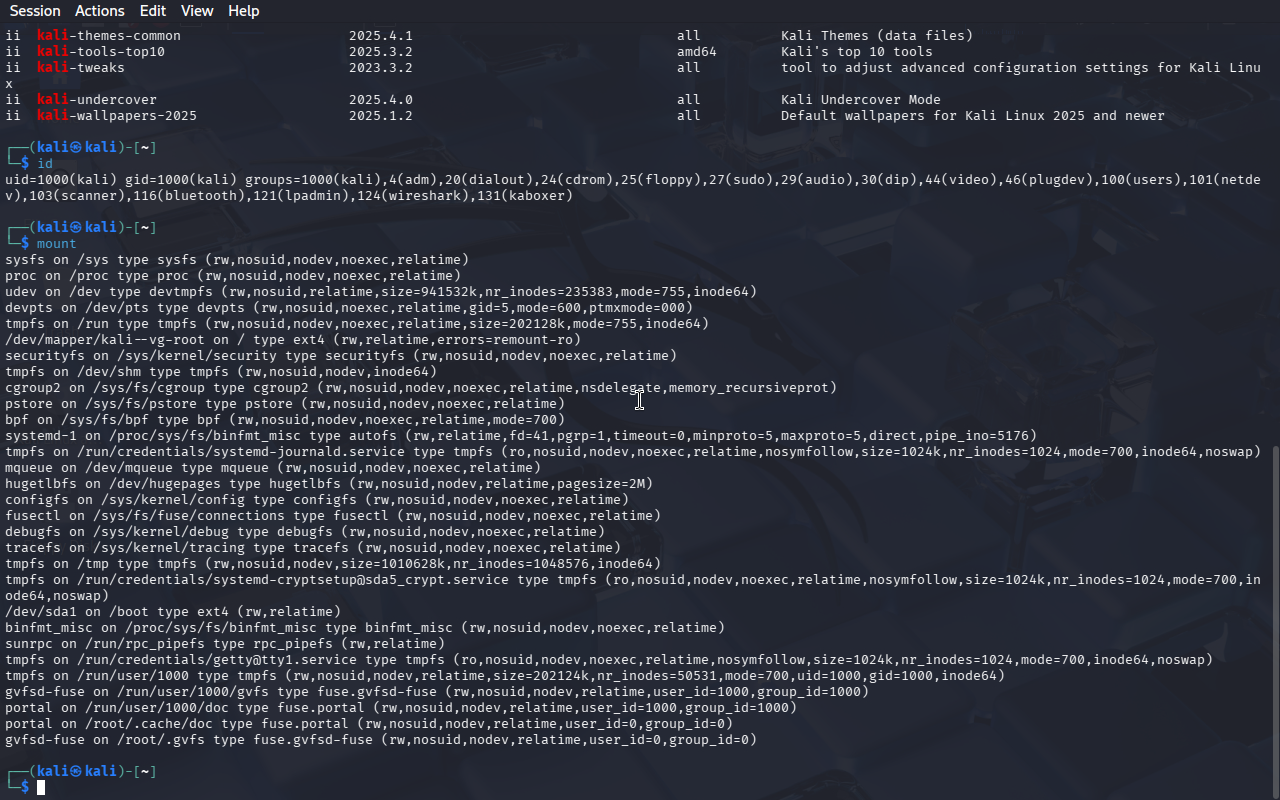
Task: Open the Help menu
Action: 243,11
